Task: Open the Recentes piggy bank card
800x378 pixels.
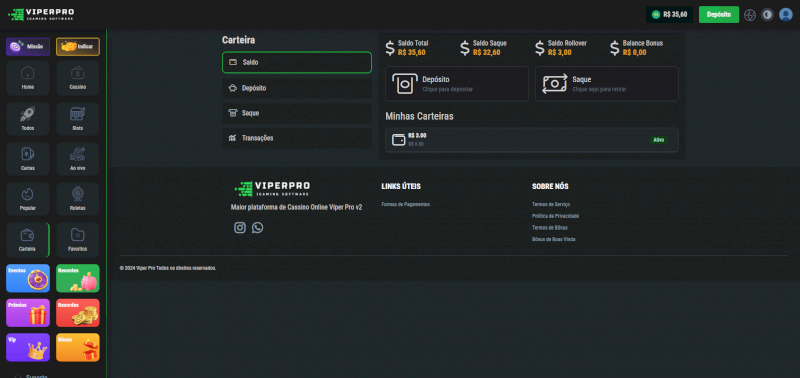Action: point(78,278)
